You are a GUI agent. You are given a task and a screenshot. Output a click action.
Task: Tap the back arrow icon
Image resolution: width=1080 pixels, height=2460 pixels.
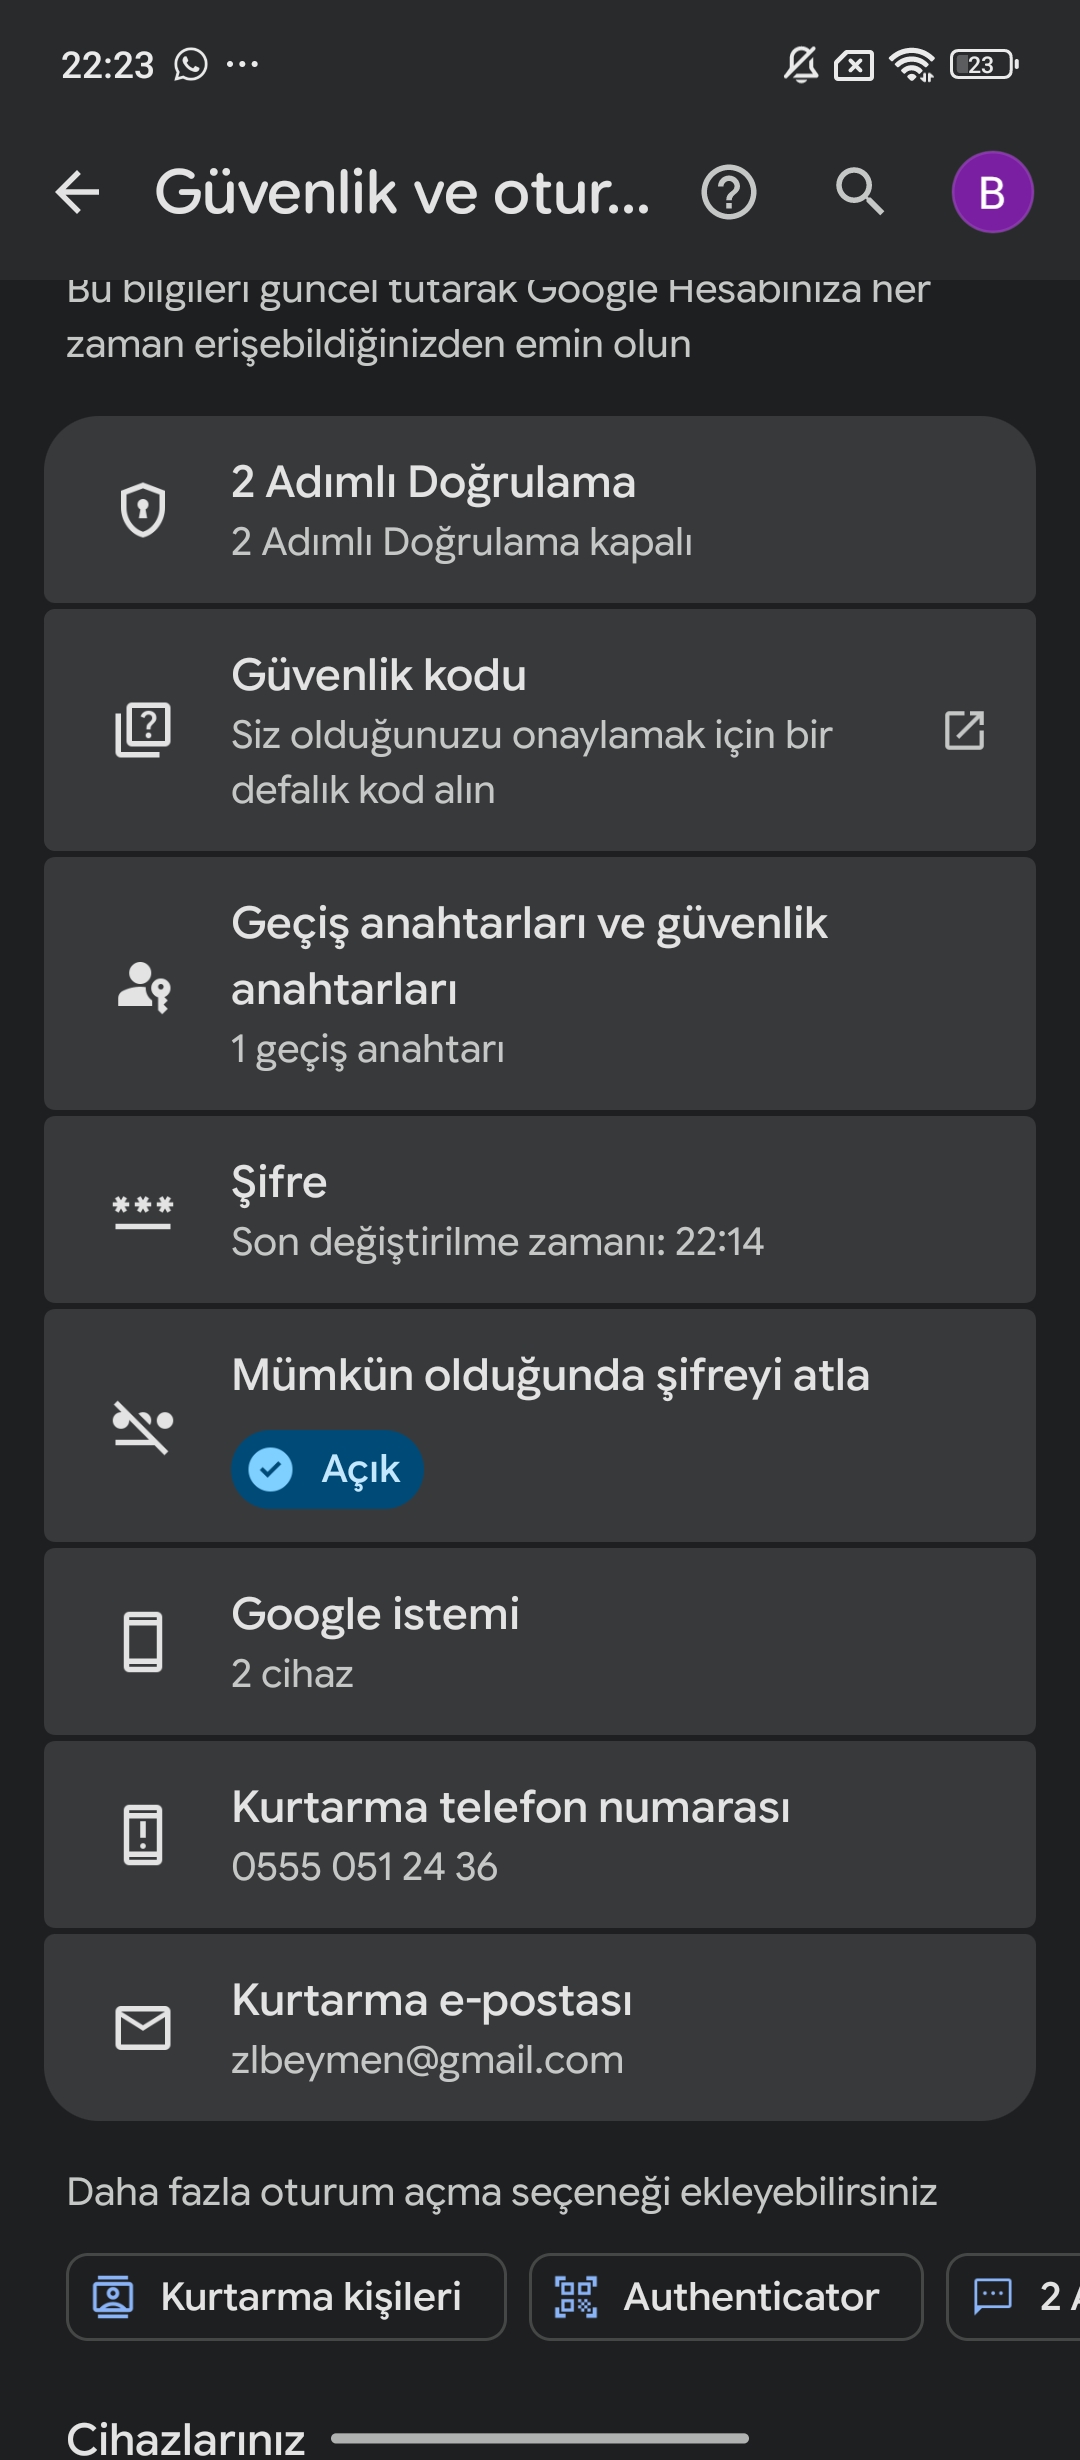(77, 192)
